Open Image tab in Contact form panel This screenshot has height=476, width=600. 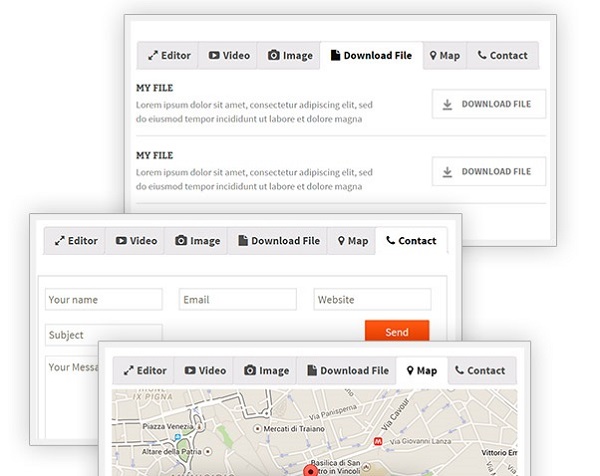click(x=196, y=241)
